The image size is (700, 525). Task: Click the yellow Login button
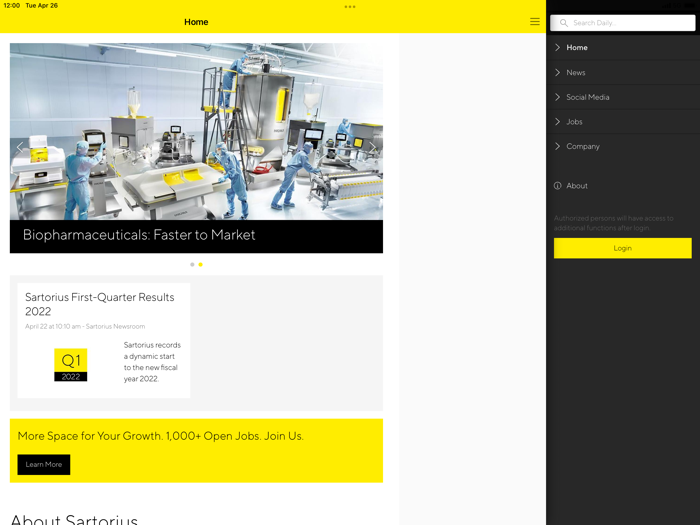pyautogui.click(x=623, y=248)
